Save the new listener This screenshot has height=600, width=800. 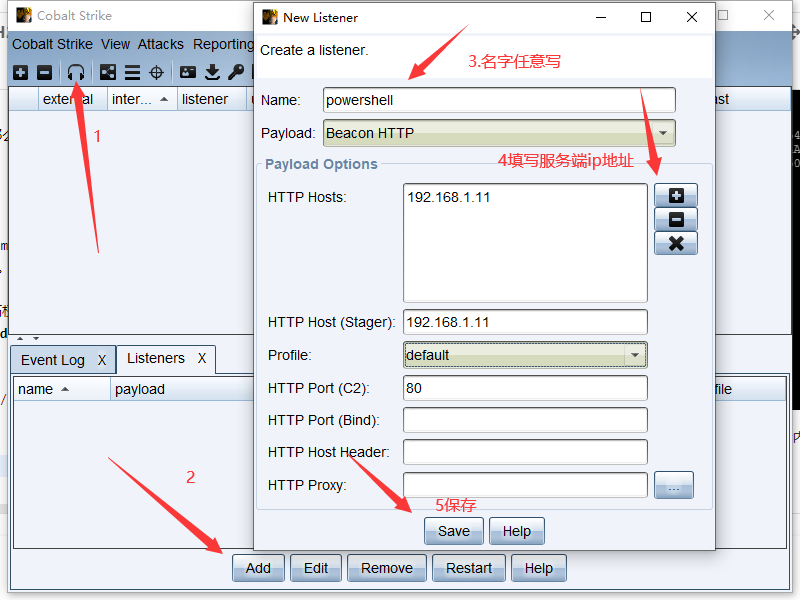454,531
